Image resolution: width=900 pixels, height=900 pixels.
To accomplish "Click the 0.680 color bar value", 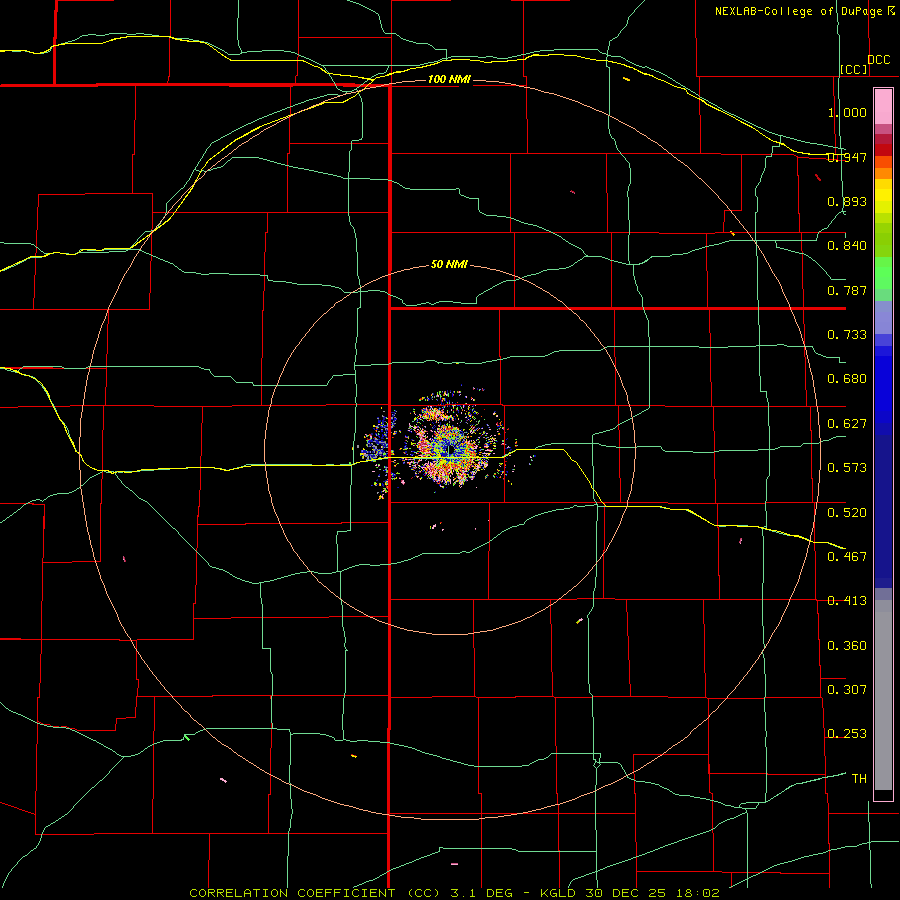I will [x=847, y=379].
